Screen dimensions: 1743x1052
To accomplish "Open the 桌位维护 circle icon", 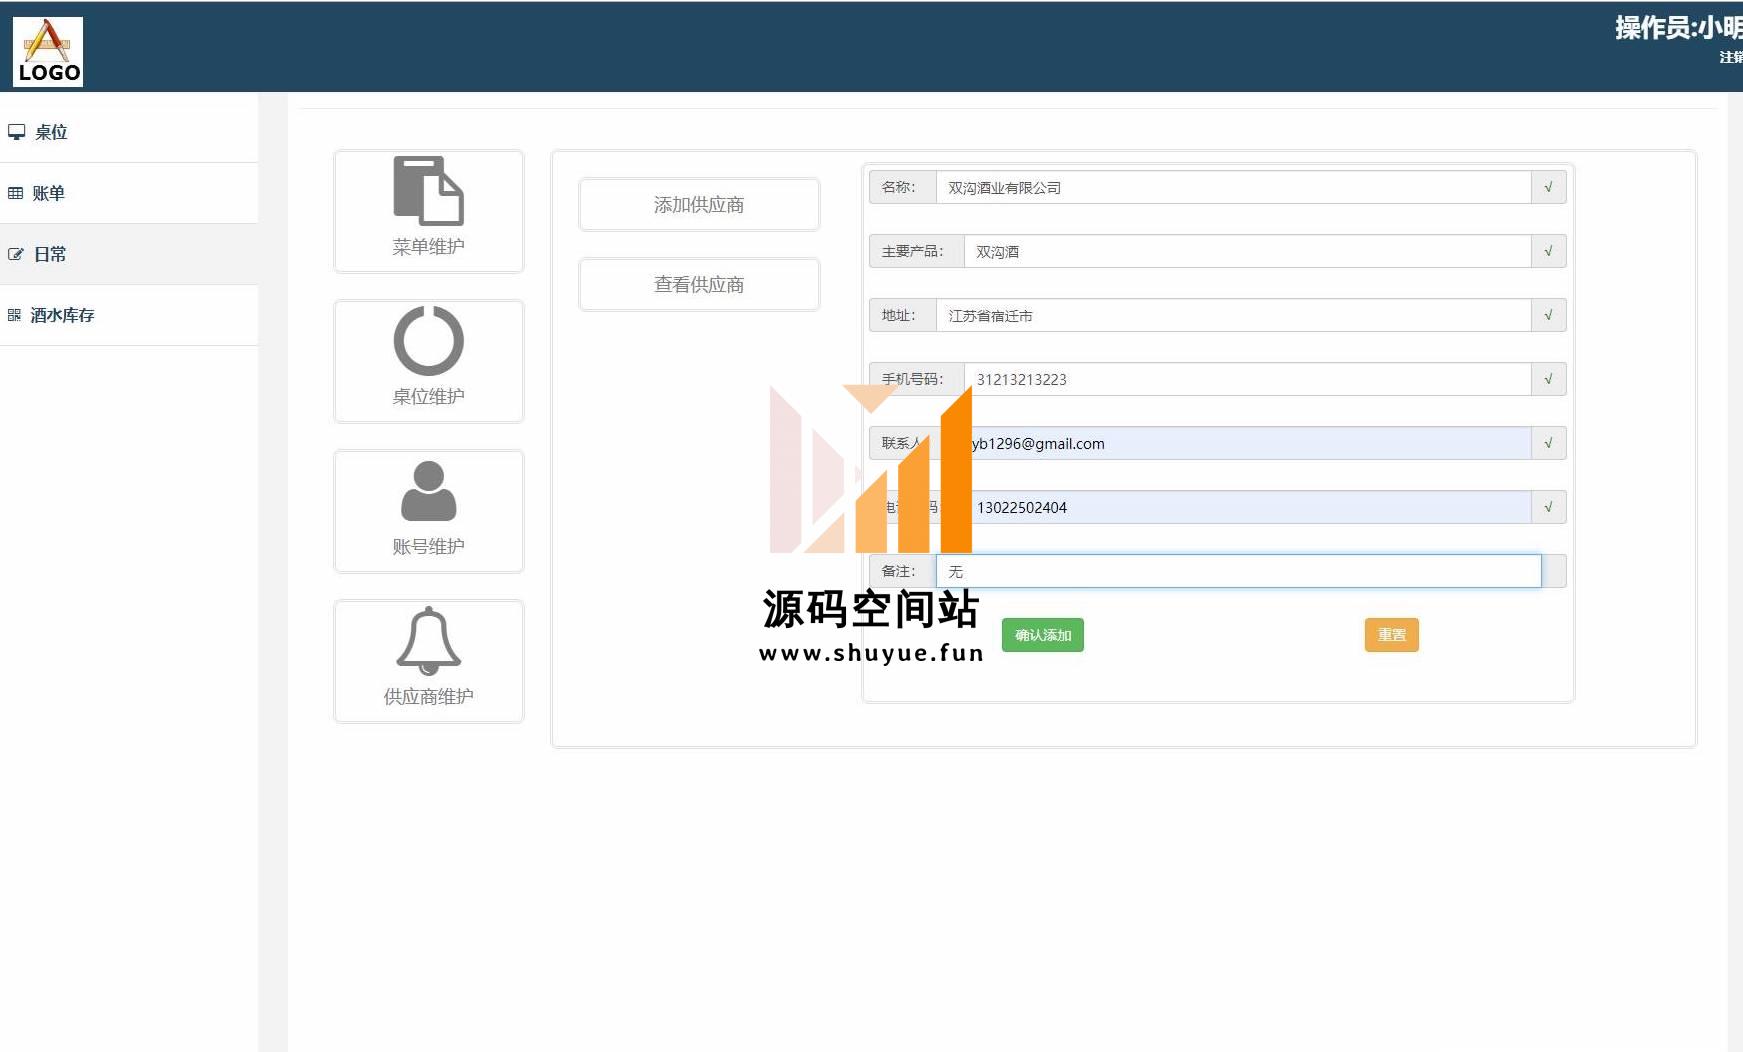I will [x=428, y=341].
